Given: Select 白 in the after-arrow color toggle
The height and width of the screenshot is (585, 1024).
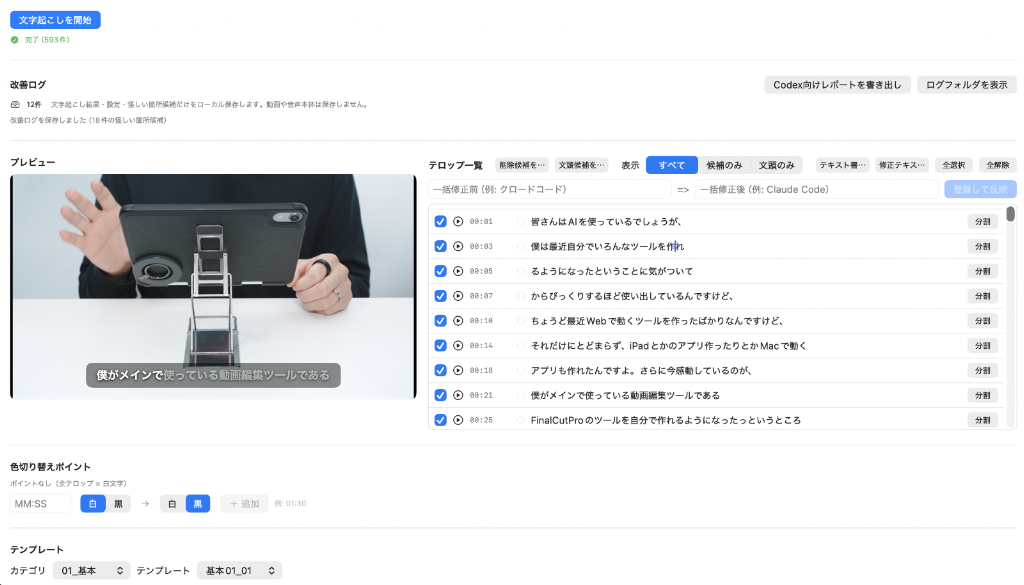Looking at the screenshot, I should click(x=172, y=503).
